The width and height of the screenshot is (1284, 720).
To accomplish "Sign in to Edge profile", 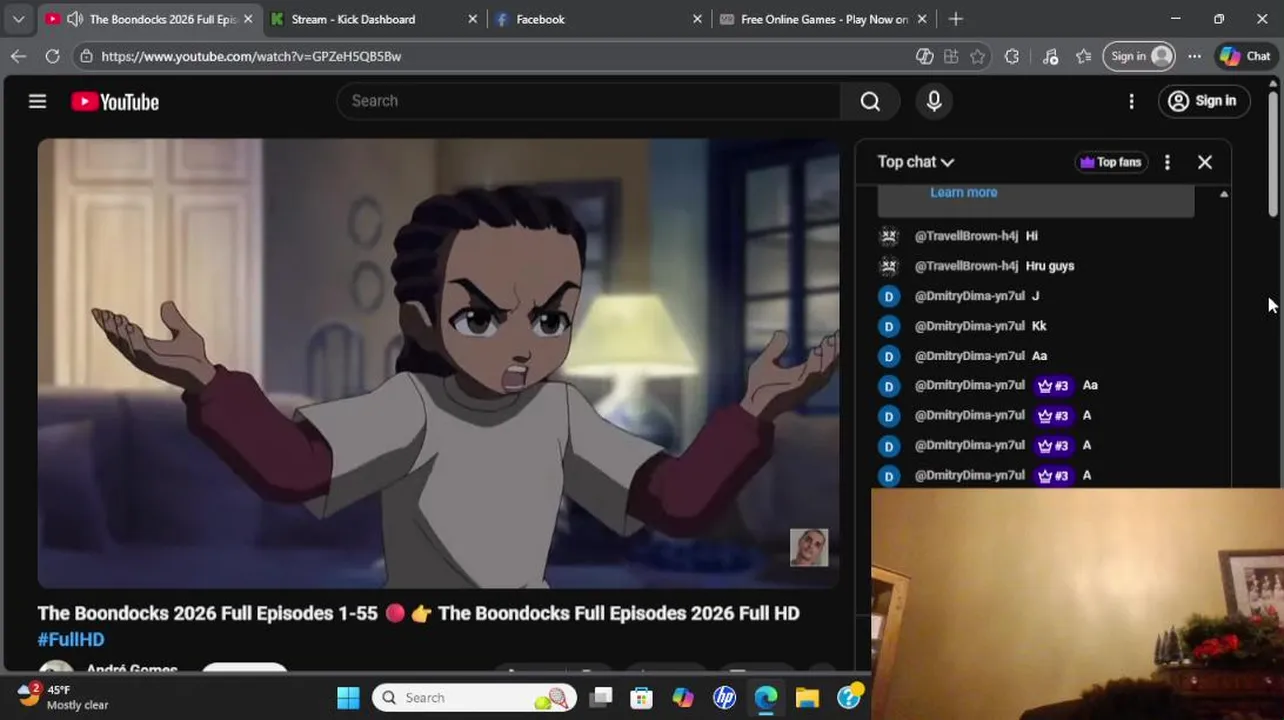I will [1139, 56].
